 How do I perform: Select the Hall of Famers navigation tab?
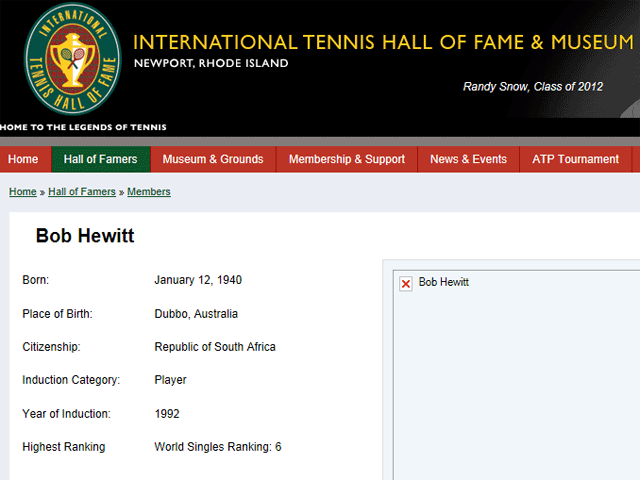click(x=100, y=159)
